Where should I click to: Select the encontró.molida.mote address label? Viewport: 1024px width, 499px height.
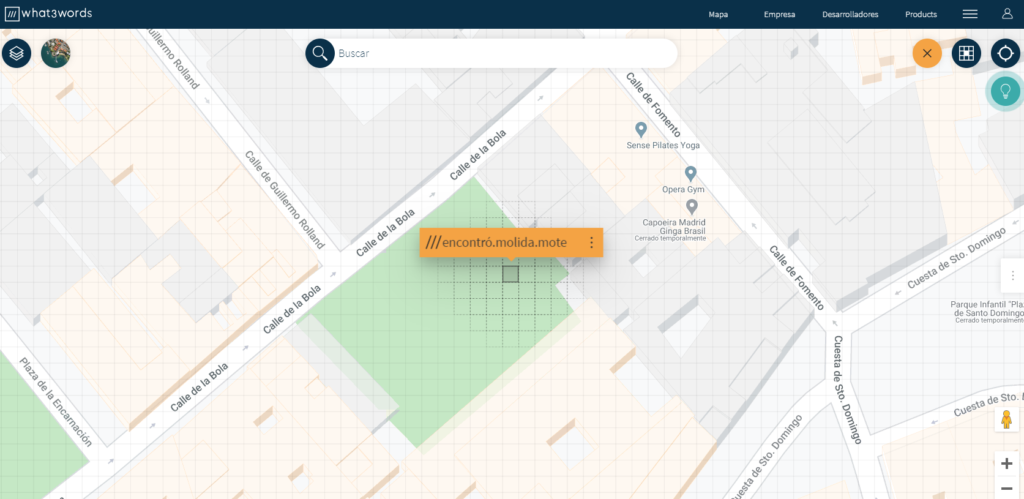[x=496, y=242]
